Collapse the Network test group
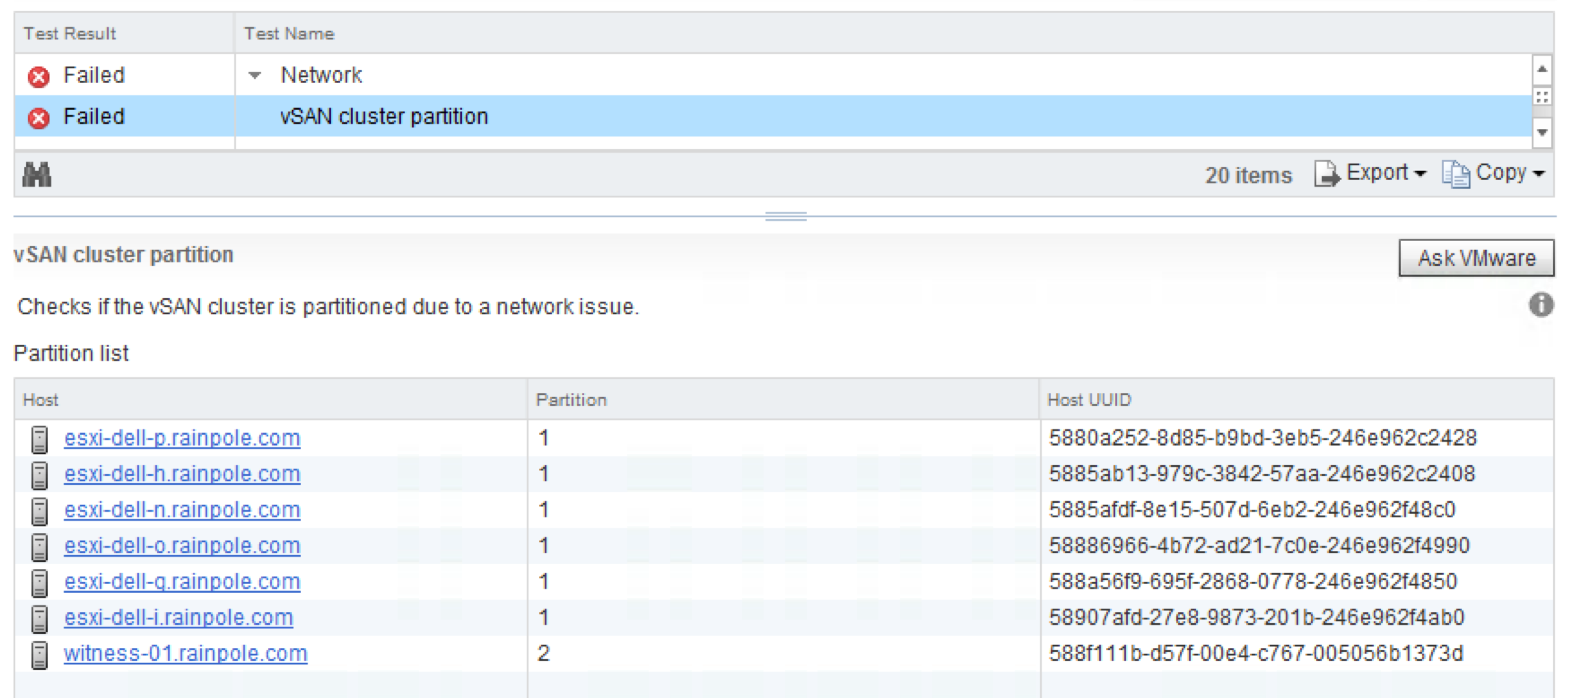The height and width of the screenshot is (698, 1572). 255,76
